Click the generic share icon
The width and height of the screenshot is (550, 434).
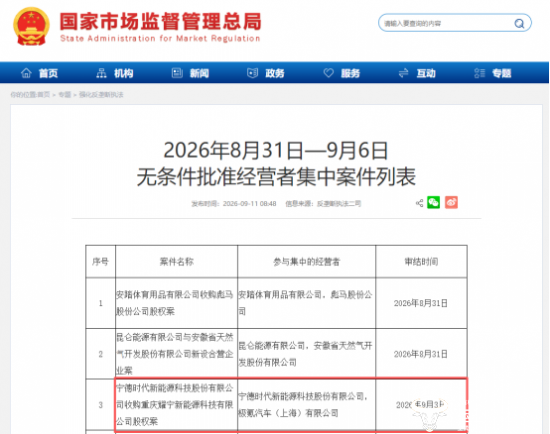(419, 203)
